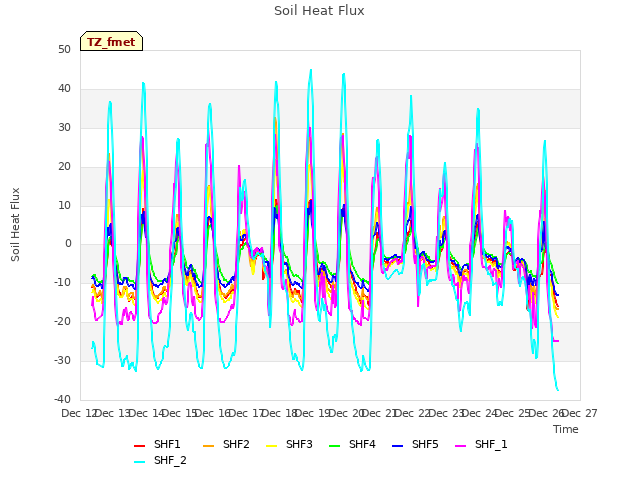Click the Dec 12 x-axis date label
Screen dimensions: 640x480
(79, 413)
